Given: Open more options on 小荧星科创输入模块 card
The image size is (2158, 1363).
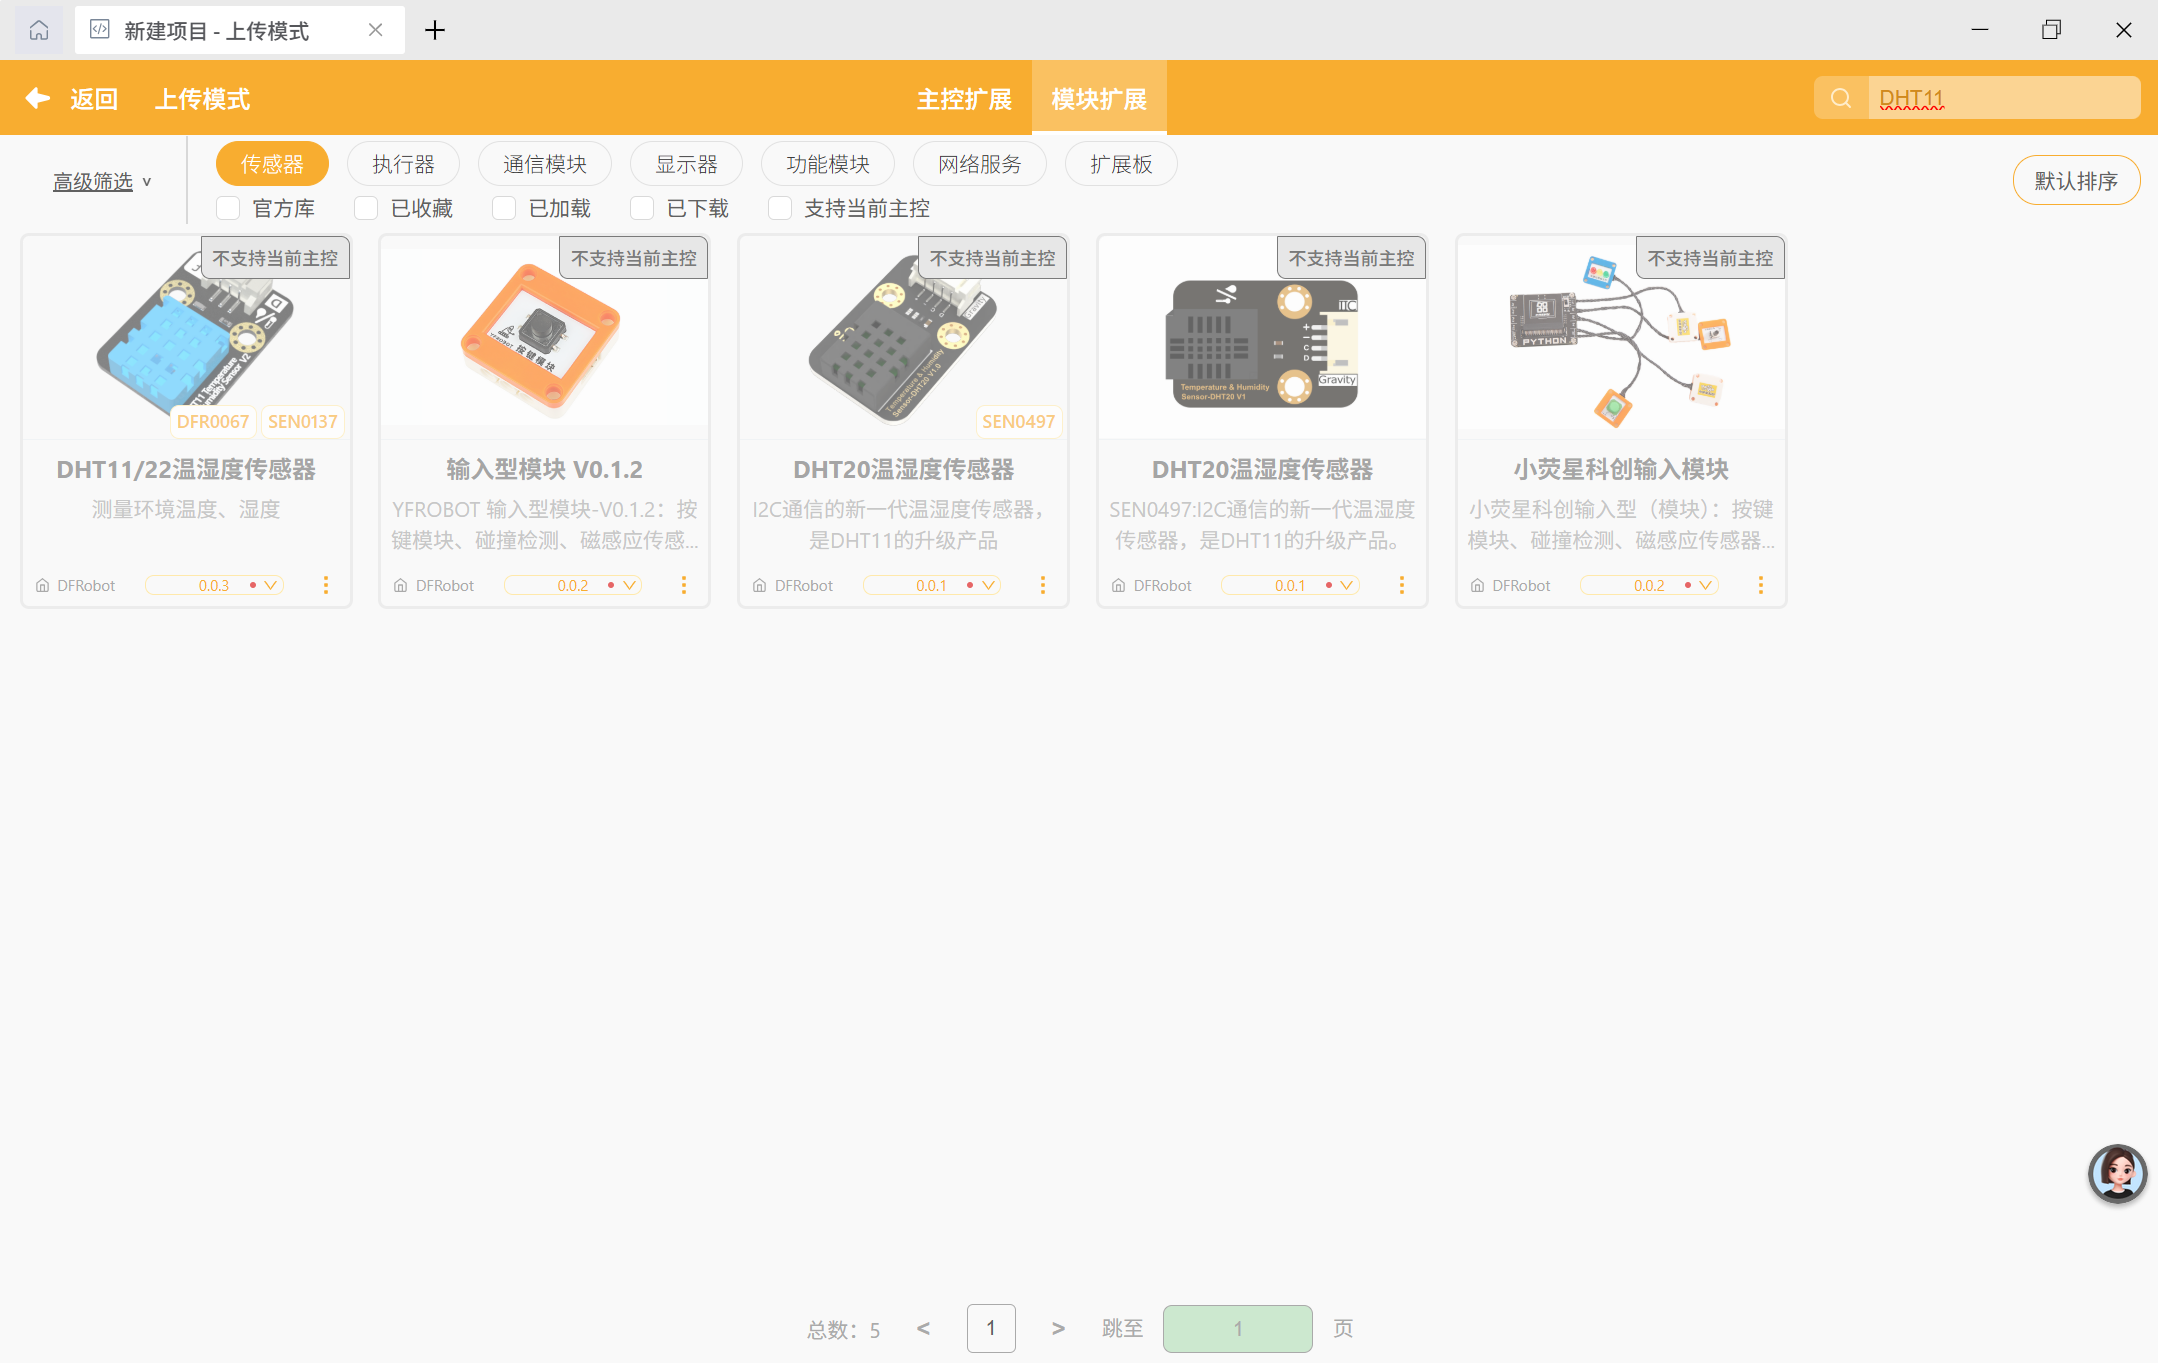Looking at the screenshot, I should tap(1760, 585).
